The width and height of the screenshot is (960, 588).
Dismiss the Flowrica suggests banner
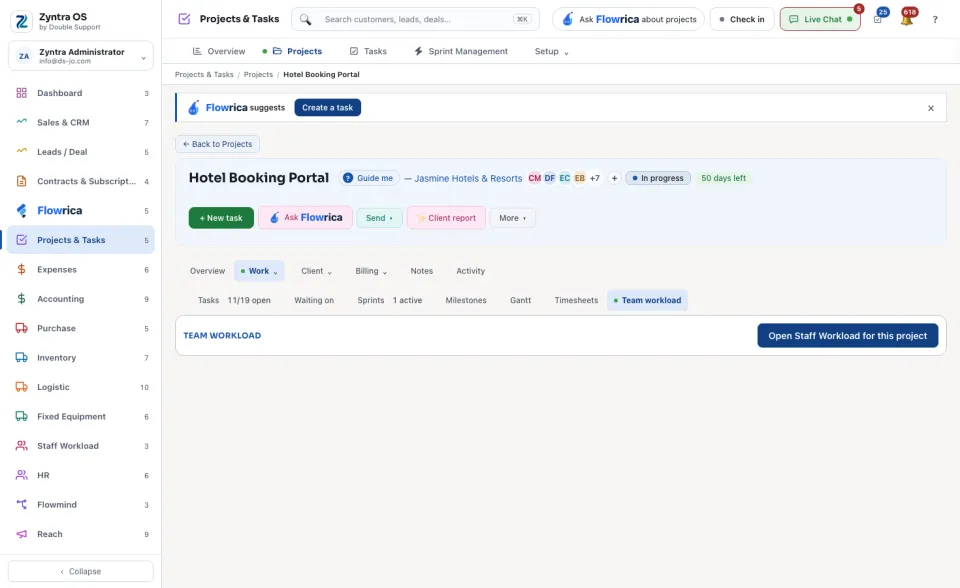point(931,108)
